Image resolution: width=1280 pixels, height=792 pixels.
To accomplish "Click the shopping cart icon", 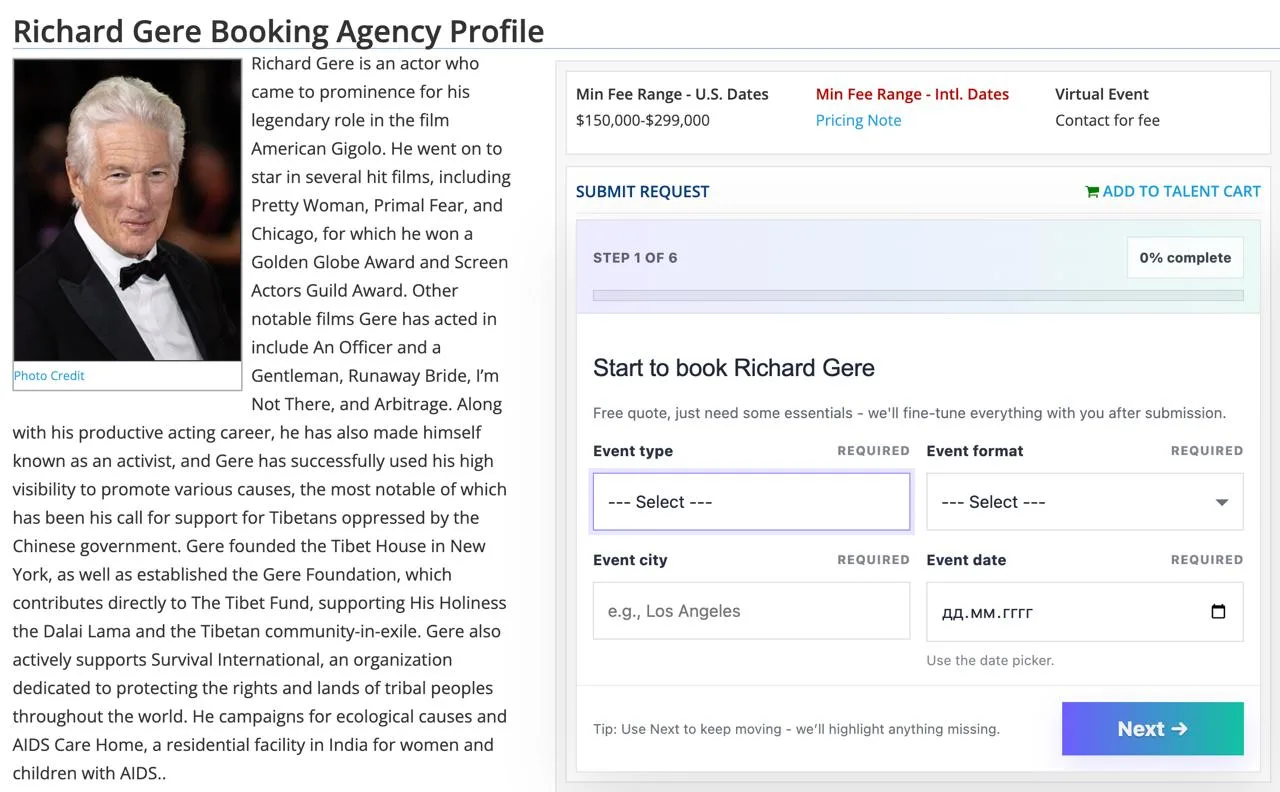I will click(x=1092, y=191).
